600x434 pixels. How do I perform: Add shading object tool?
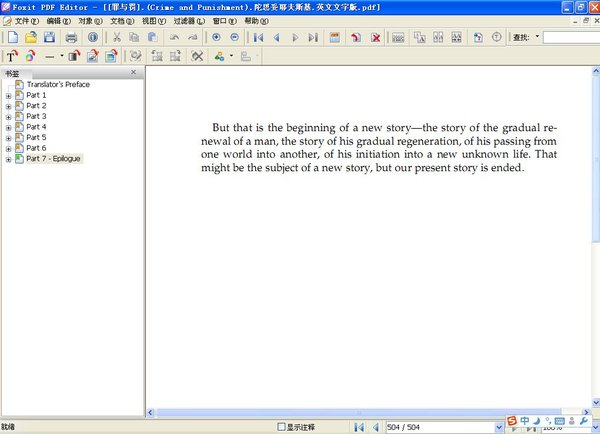(74, 56)
